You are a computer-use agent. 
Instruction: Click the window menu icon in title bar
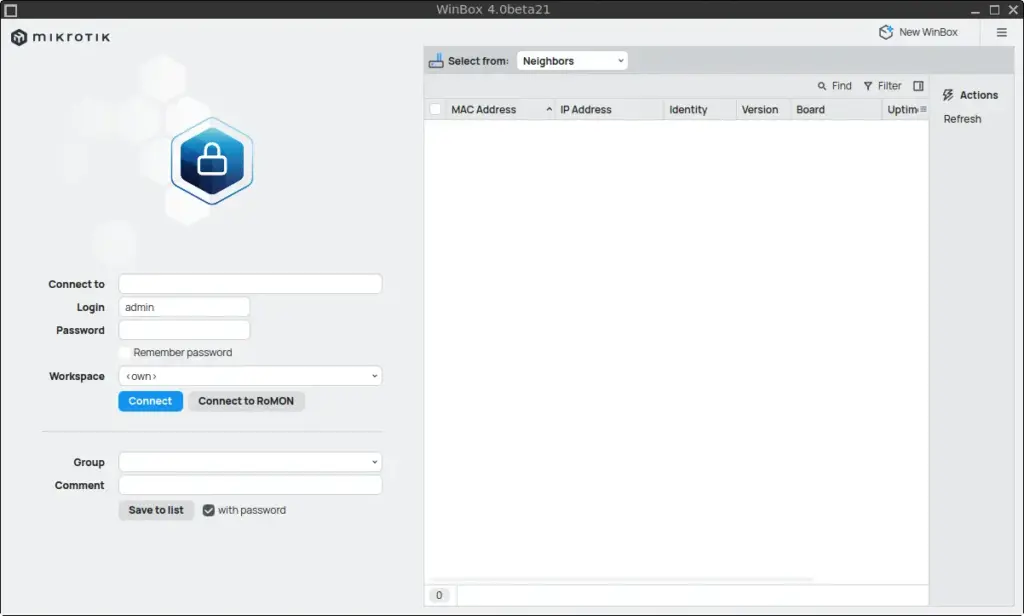(10, 10)
